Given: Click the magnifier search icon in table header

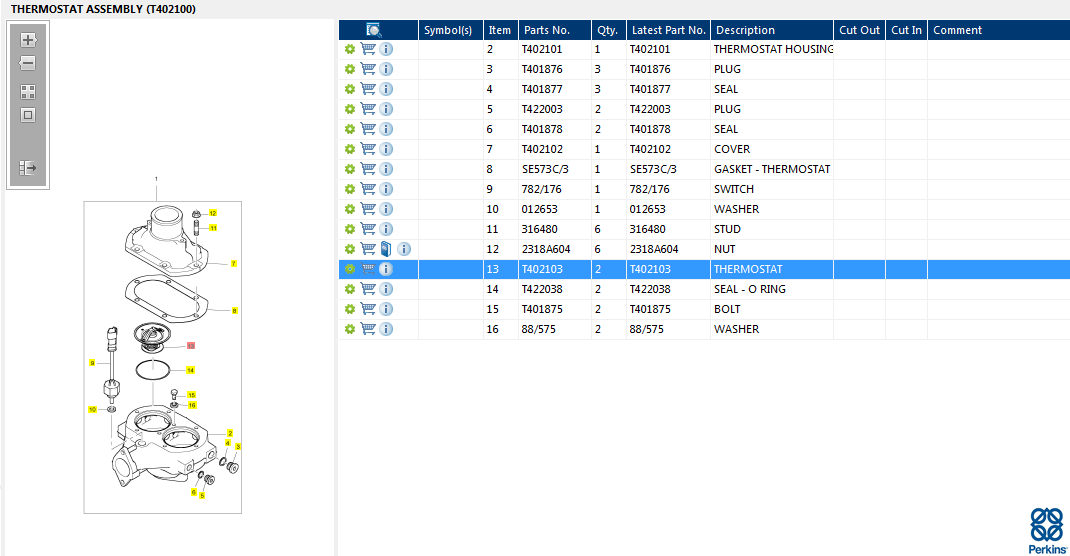Looking at the screenshot, I should [374, 30].
